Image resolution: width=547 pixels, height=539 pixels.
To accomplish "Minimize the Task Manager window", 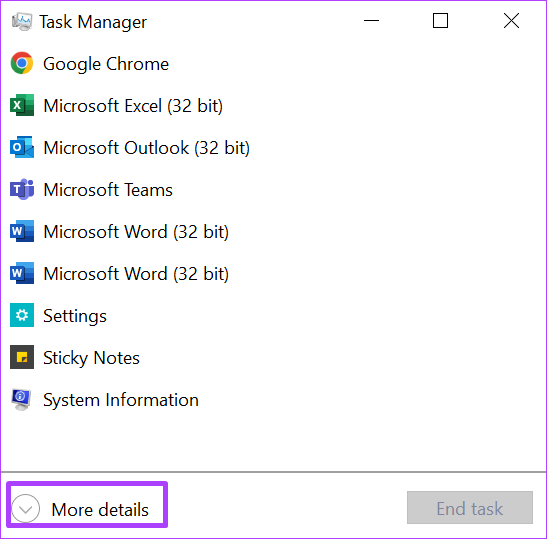I will pos(371,21).
